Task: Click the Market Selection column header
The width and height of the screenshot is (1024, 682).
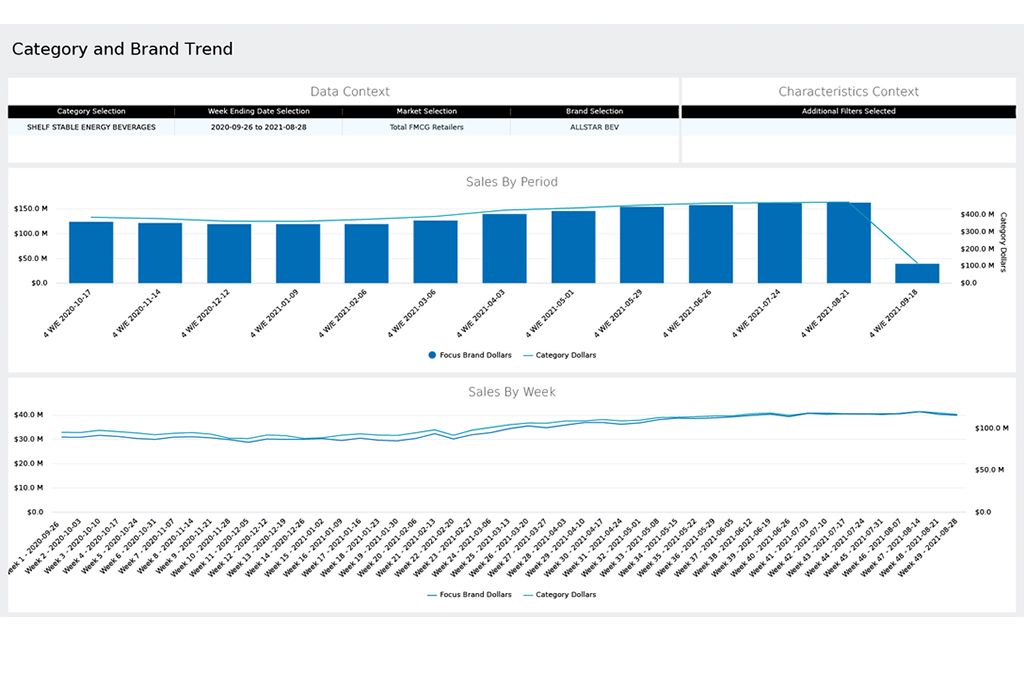Action: [426, 111]
